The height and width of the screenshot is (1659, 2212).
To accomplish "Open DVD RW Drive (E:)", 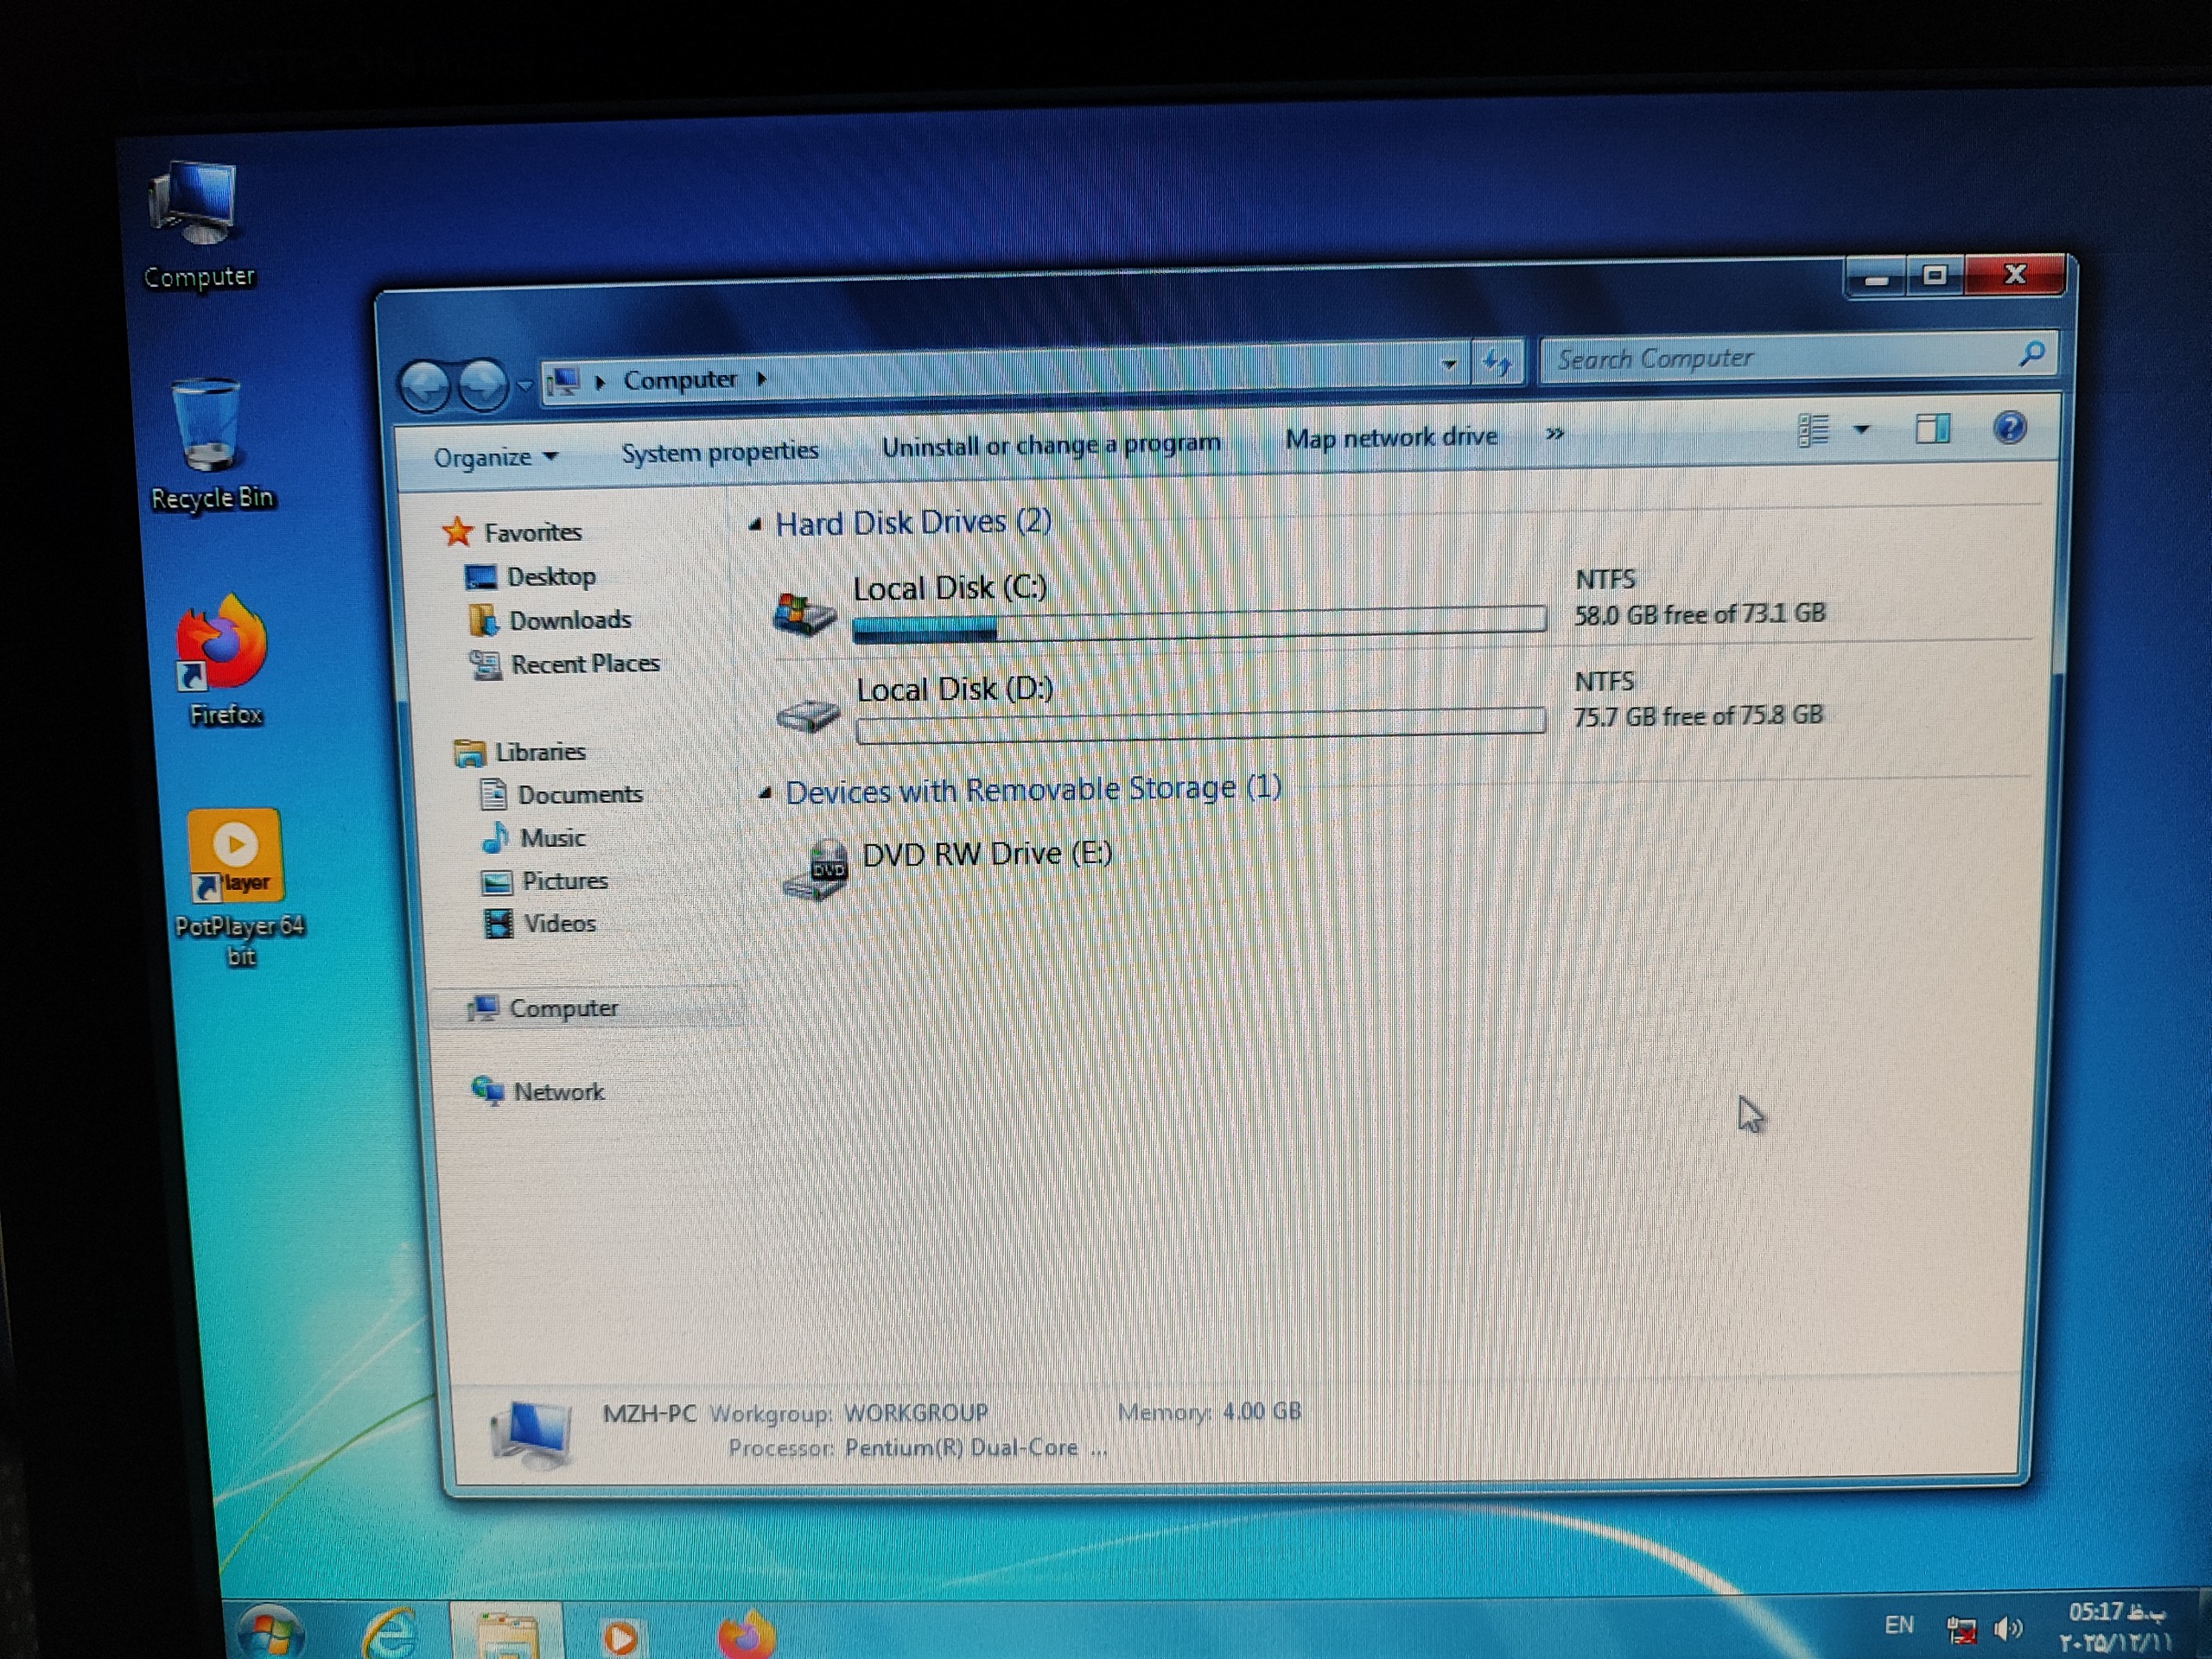I will click(x=986, y=854).
